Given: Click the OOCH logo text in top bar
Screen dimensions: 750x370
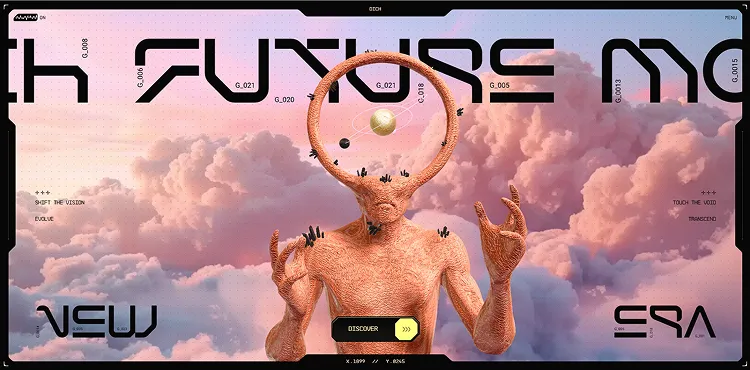Looking at the screenshot, I should [x=375, y=9].
